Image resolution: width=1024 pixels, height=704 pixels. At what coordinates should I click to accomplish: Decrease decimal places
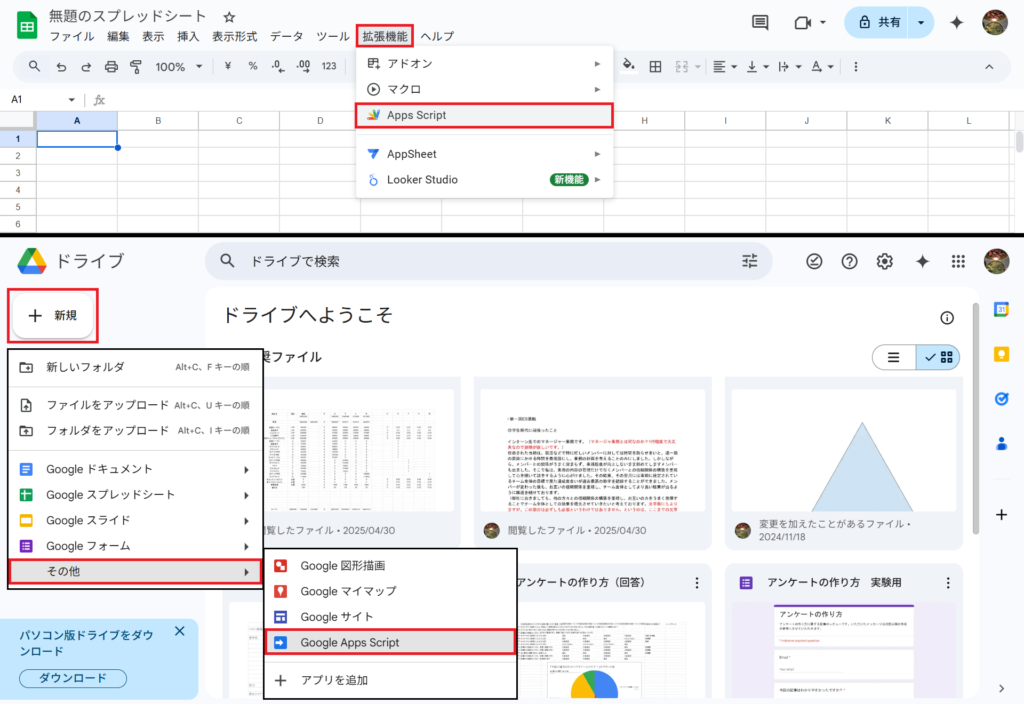click(x=278, y=66)
